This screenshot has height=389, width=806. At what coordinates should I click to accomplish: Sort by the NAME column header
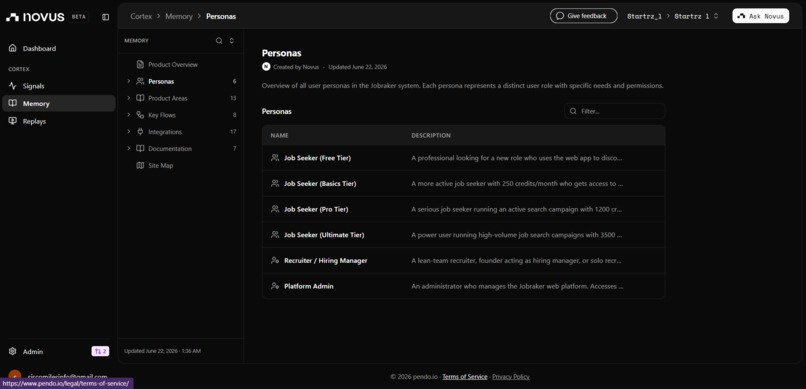point(280,136)
